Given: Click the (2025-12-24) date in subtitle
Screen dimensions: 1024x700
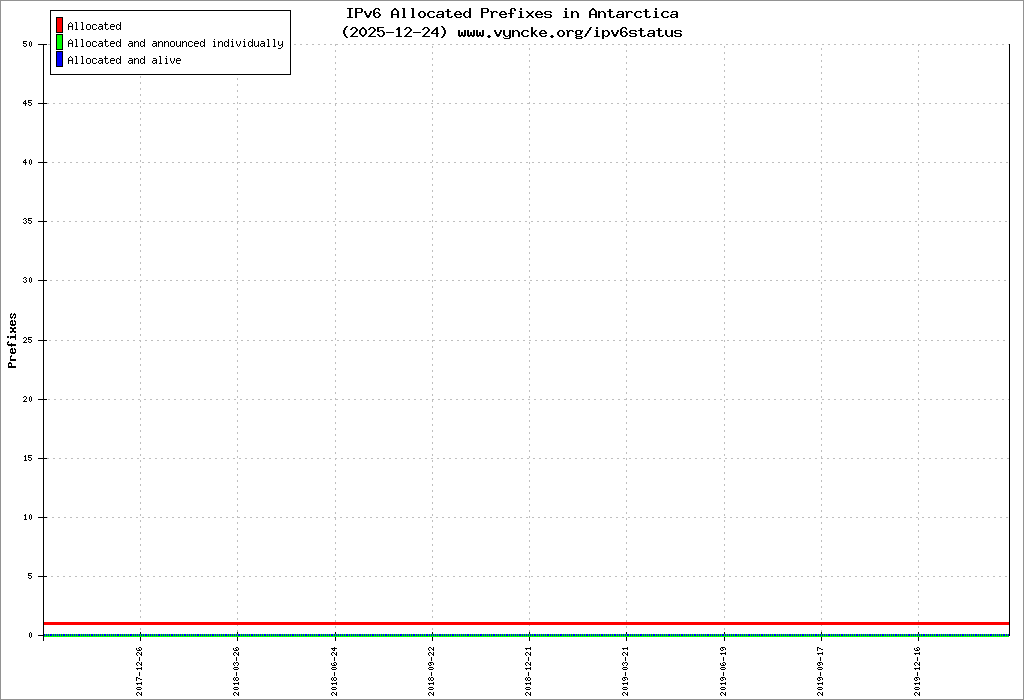Looking at the screenshot, I should point(394,32).
